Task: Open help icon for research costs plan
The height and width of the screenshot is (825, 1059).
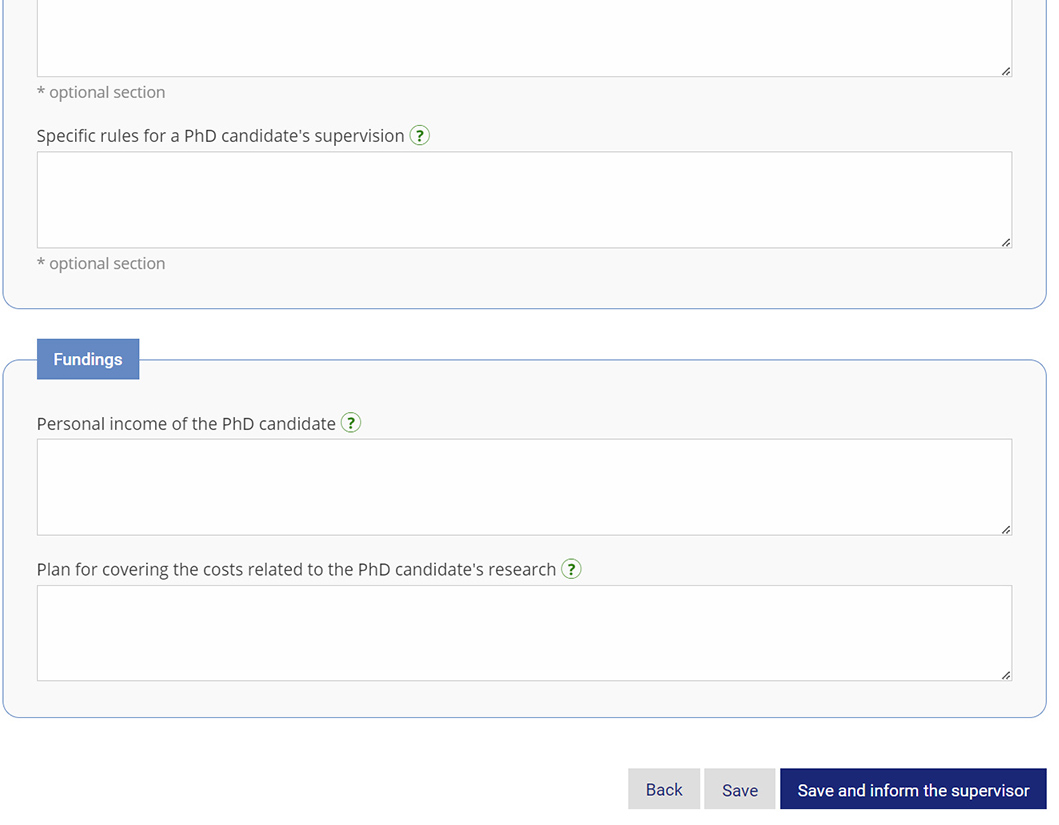Action: click(x=571, y=569)
